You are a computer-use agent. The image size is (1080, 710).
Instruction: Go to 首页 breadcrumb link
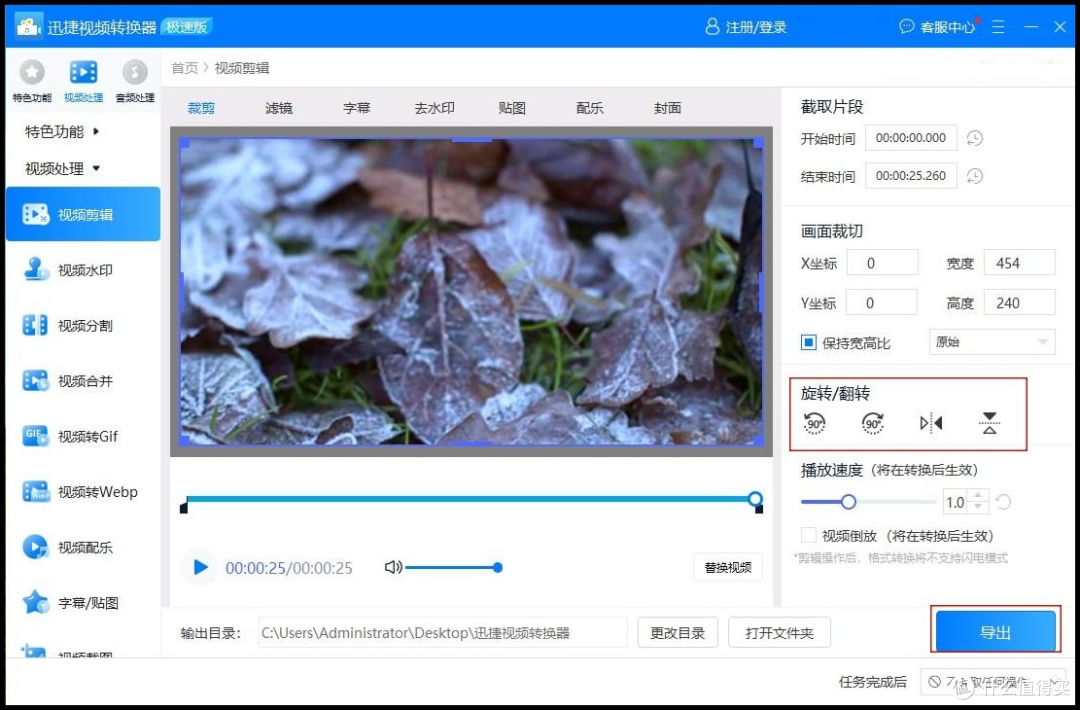click(x=184, y=67)
